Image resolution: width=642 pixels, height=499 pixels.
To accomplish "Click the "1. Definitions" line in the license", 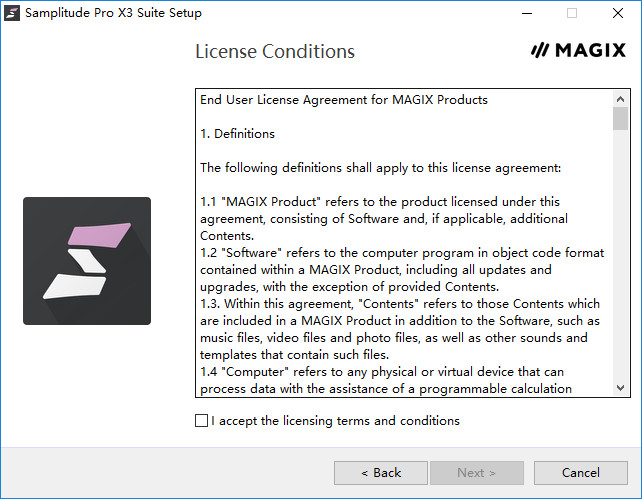I will coord(237,134).
